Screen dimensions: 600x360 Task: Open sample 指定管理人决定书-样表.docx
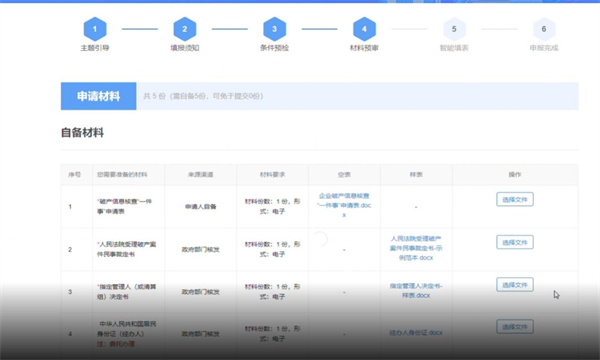pyautogui.click(x=416, y=290)
